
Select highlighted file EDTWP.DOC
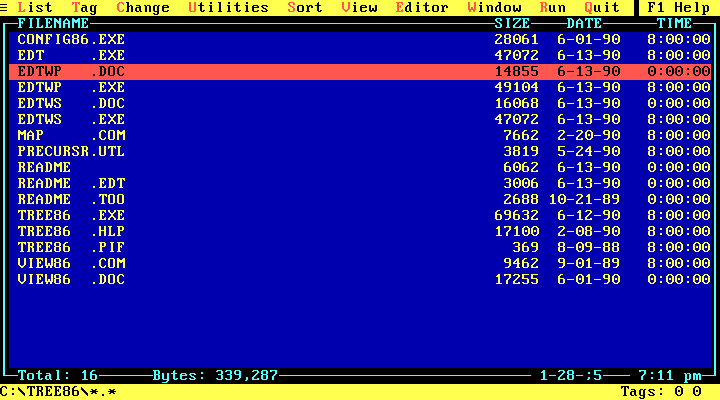(x=360, y=72)
